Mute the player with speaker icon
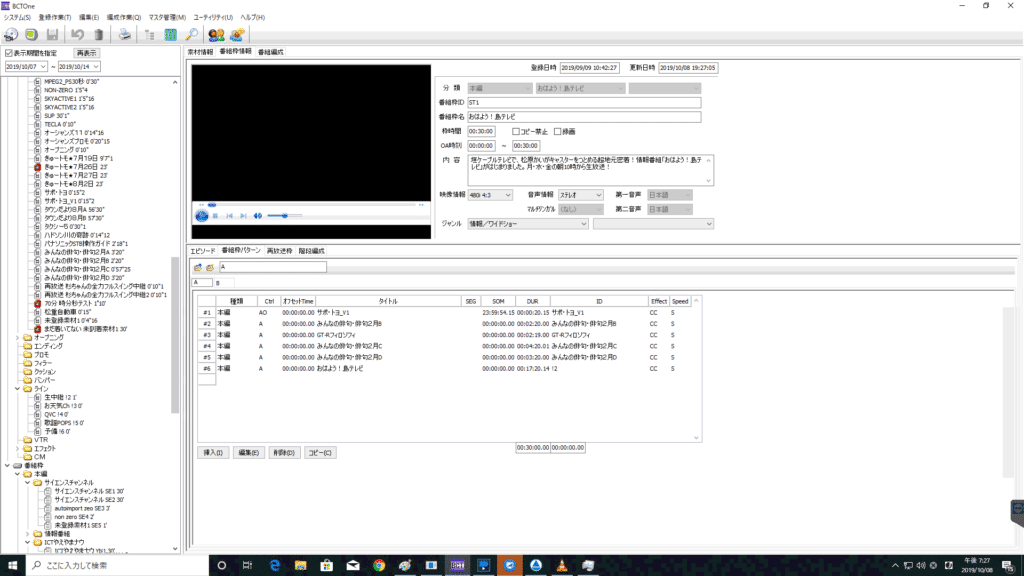This screenshot has height=576, width=1024. [x=258, y=216]
